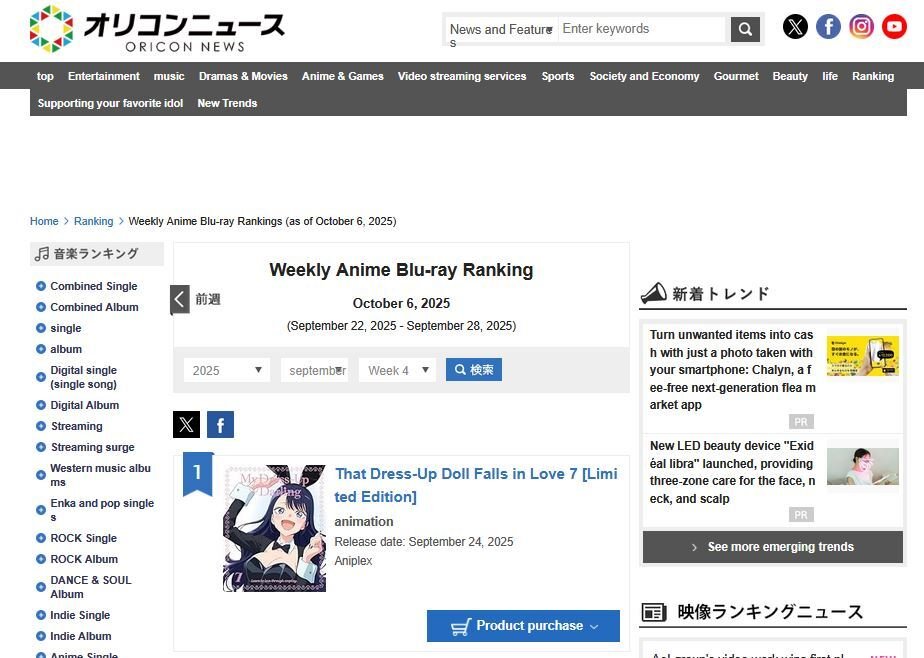Viewport: 924px width, 658px height.
Task: Open Society and Economy menu item
Action: click(644, 76)
